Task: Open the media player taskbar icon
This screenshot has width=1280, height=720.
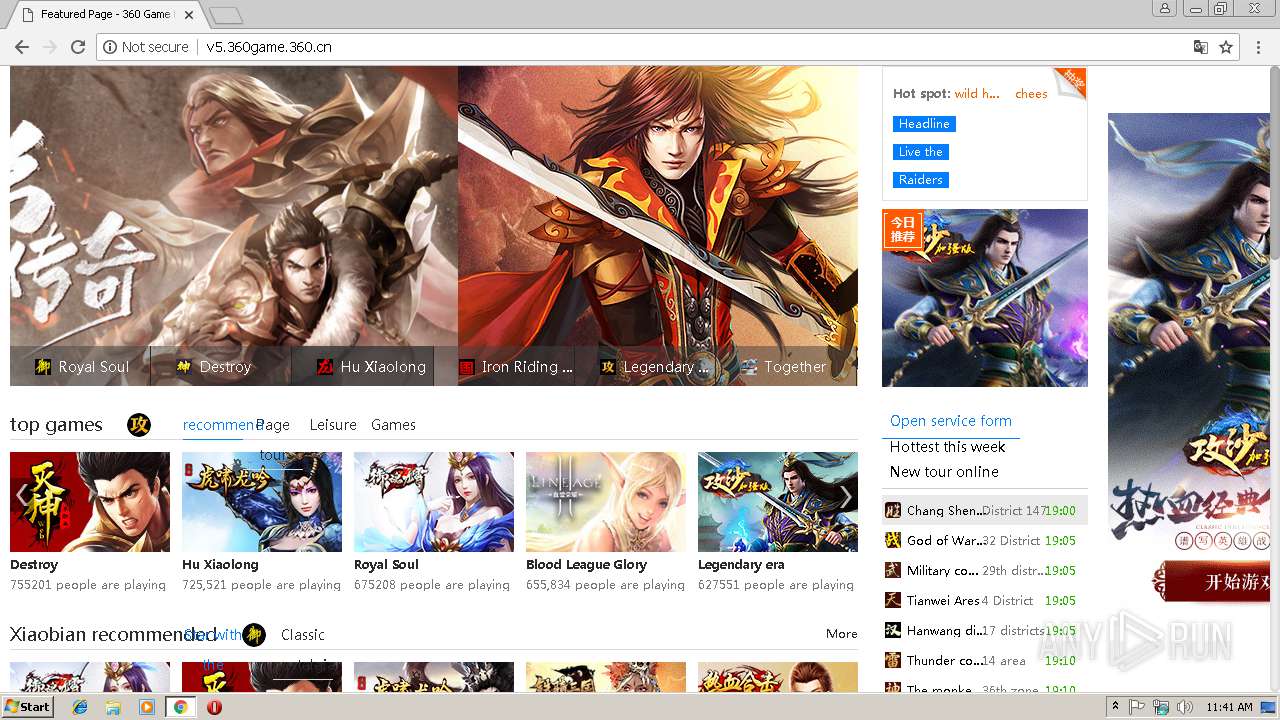Action: pyautogui.click(x=147, y=707)
